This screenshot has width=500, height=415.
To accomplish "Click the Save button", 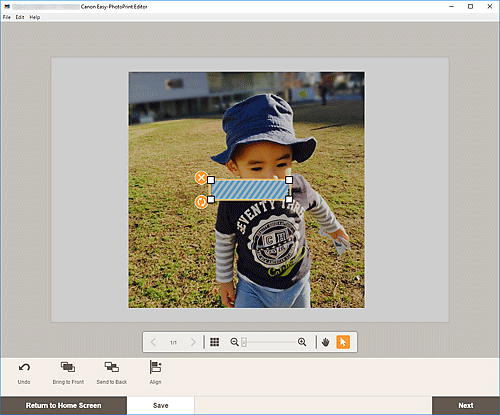I will (x=160, y=405).
